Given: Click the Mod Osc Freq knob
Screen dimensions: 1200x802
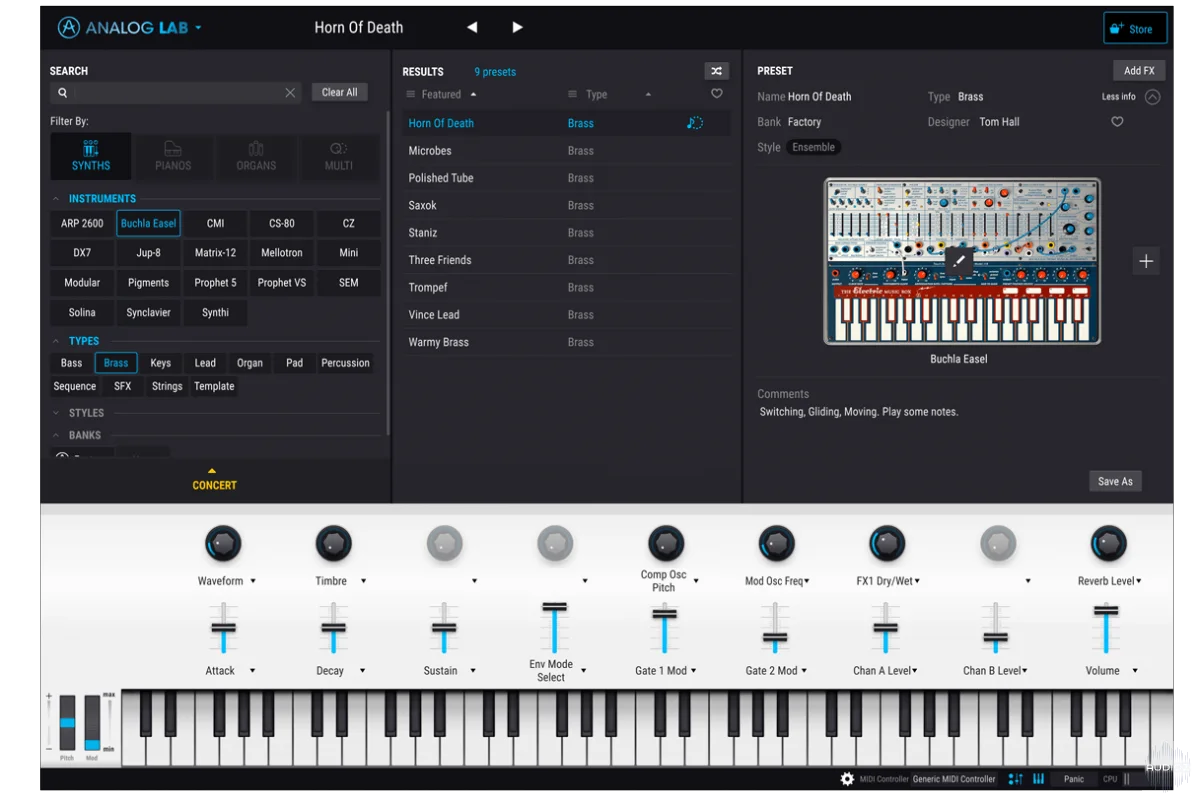Looking at the screenshot, I should [776, 545].
